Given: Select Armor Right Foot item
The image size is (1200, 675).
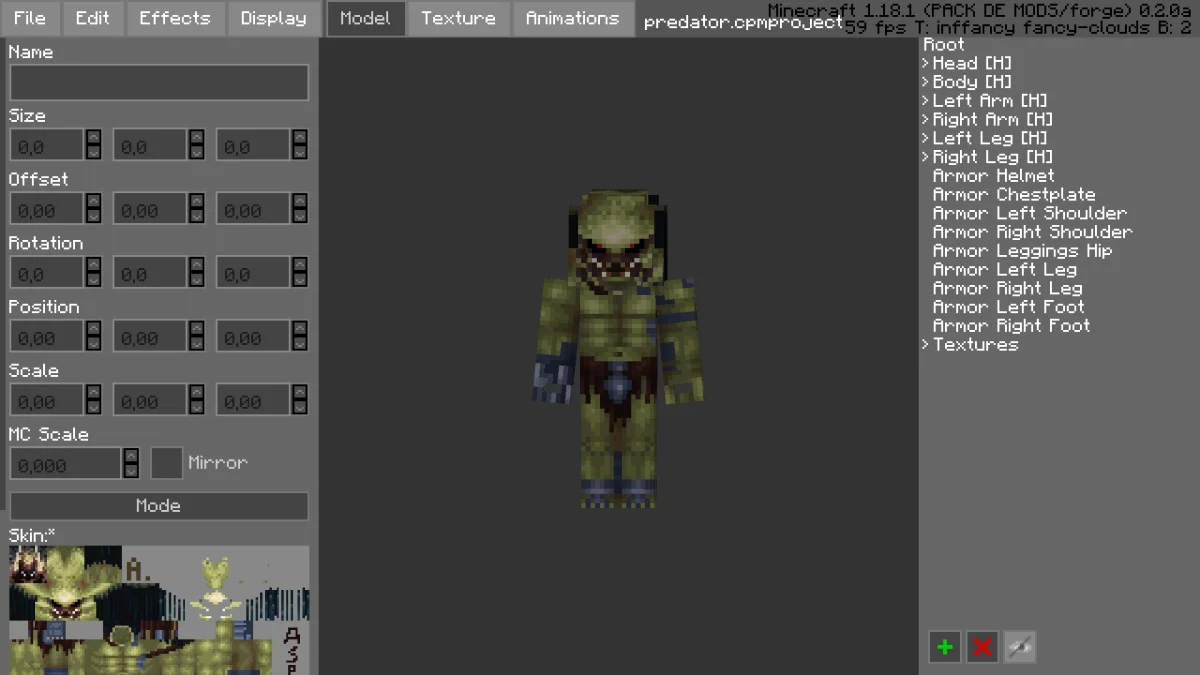Looking at the screenshot, I should (x=1012, y=326).
